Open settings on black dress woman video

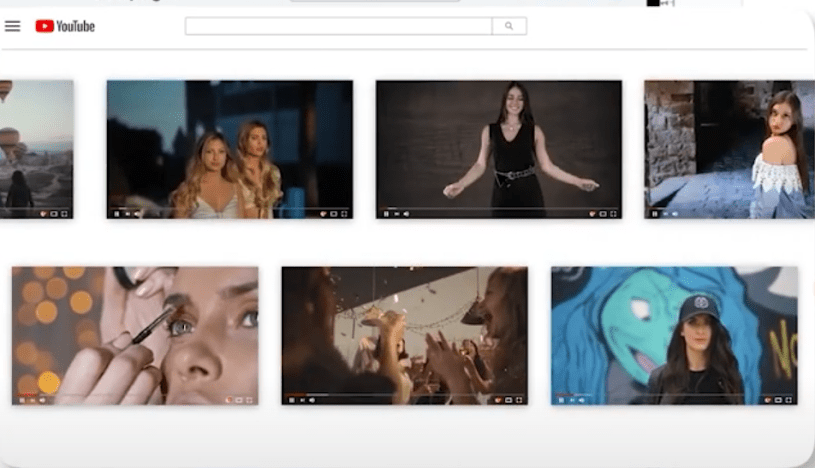[592, 214]
